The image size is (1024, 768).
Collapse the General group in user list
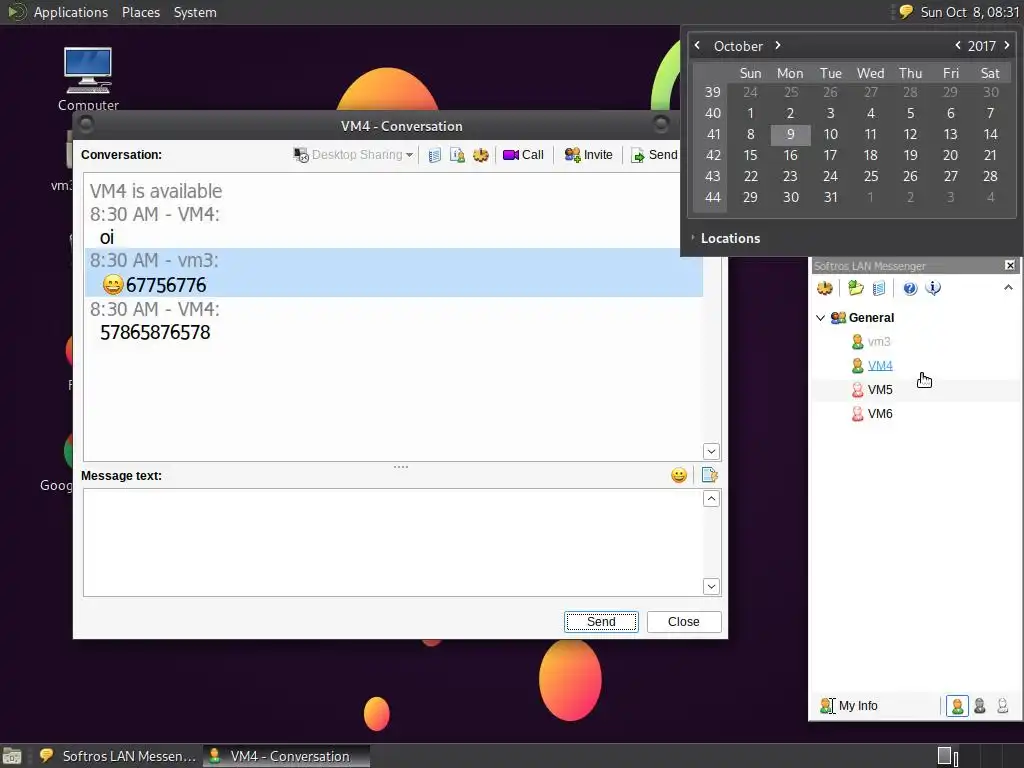click(x=820, y=317)
